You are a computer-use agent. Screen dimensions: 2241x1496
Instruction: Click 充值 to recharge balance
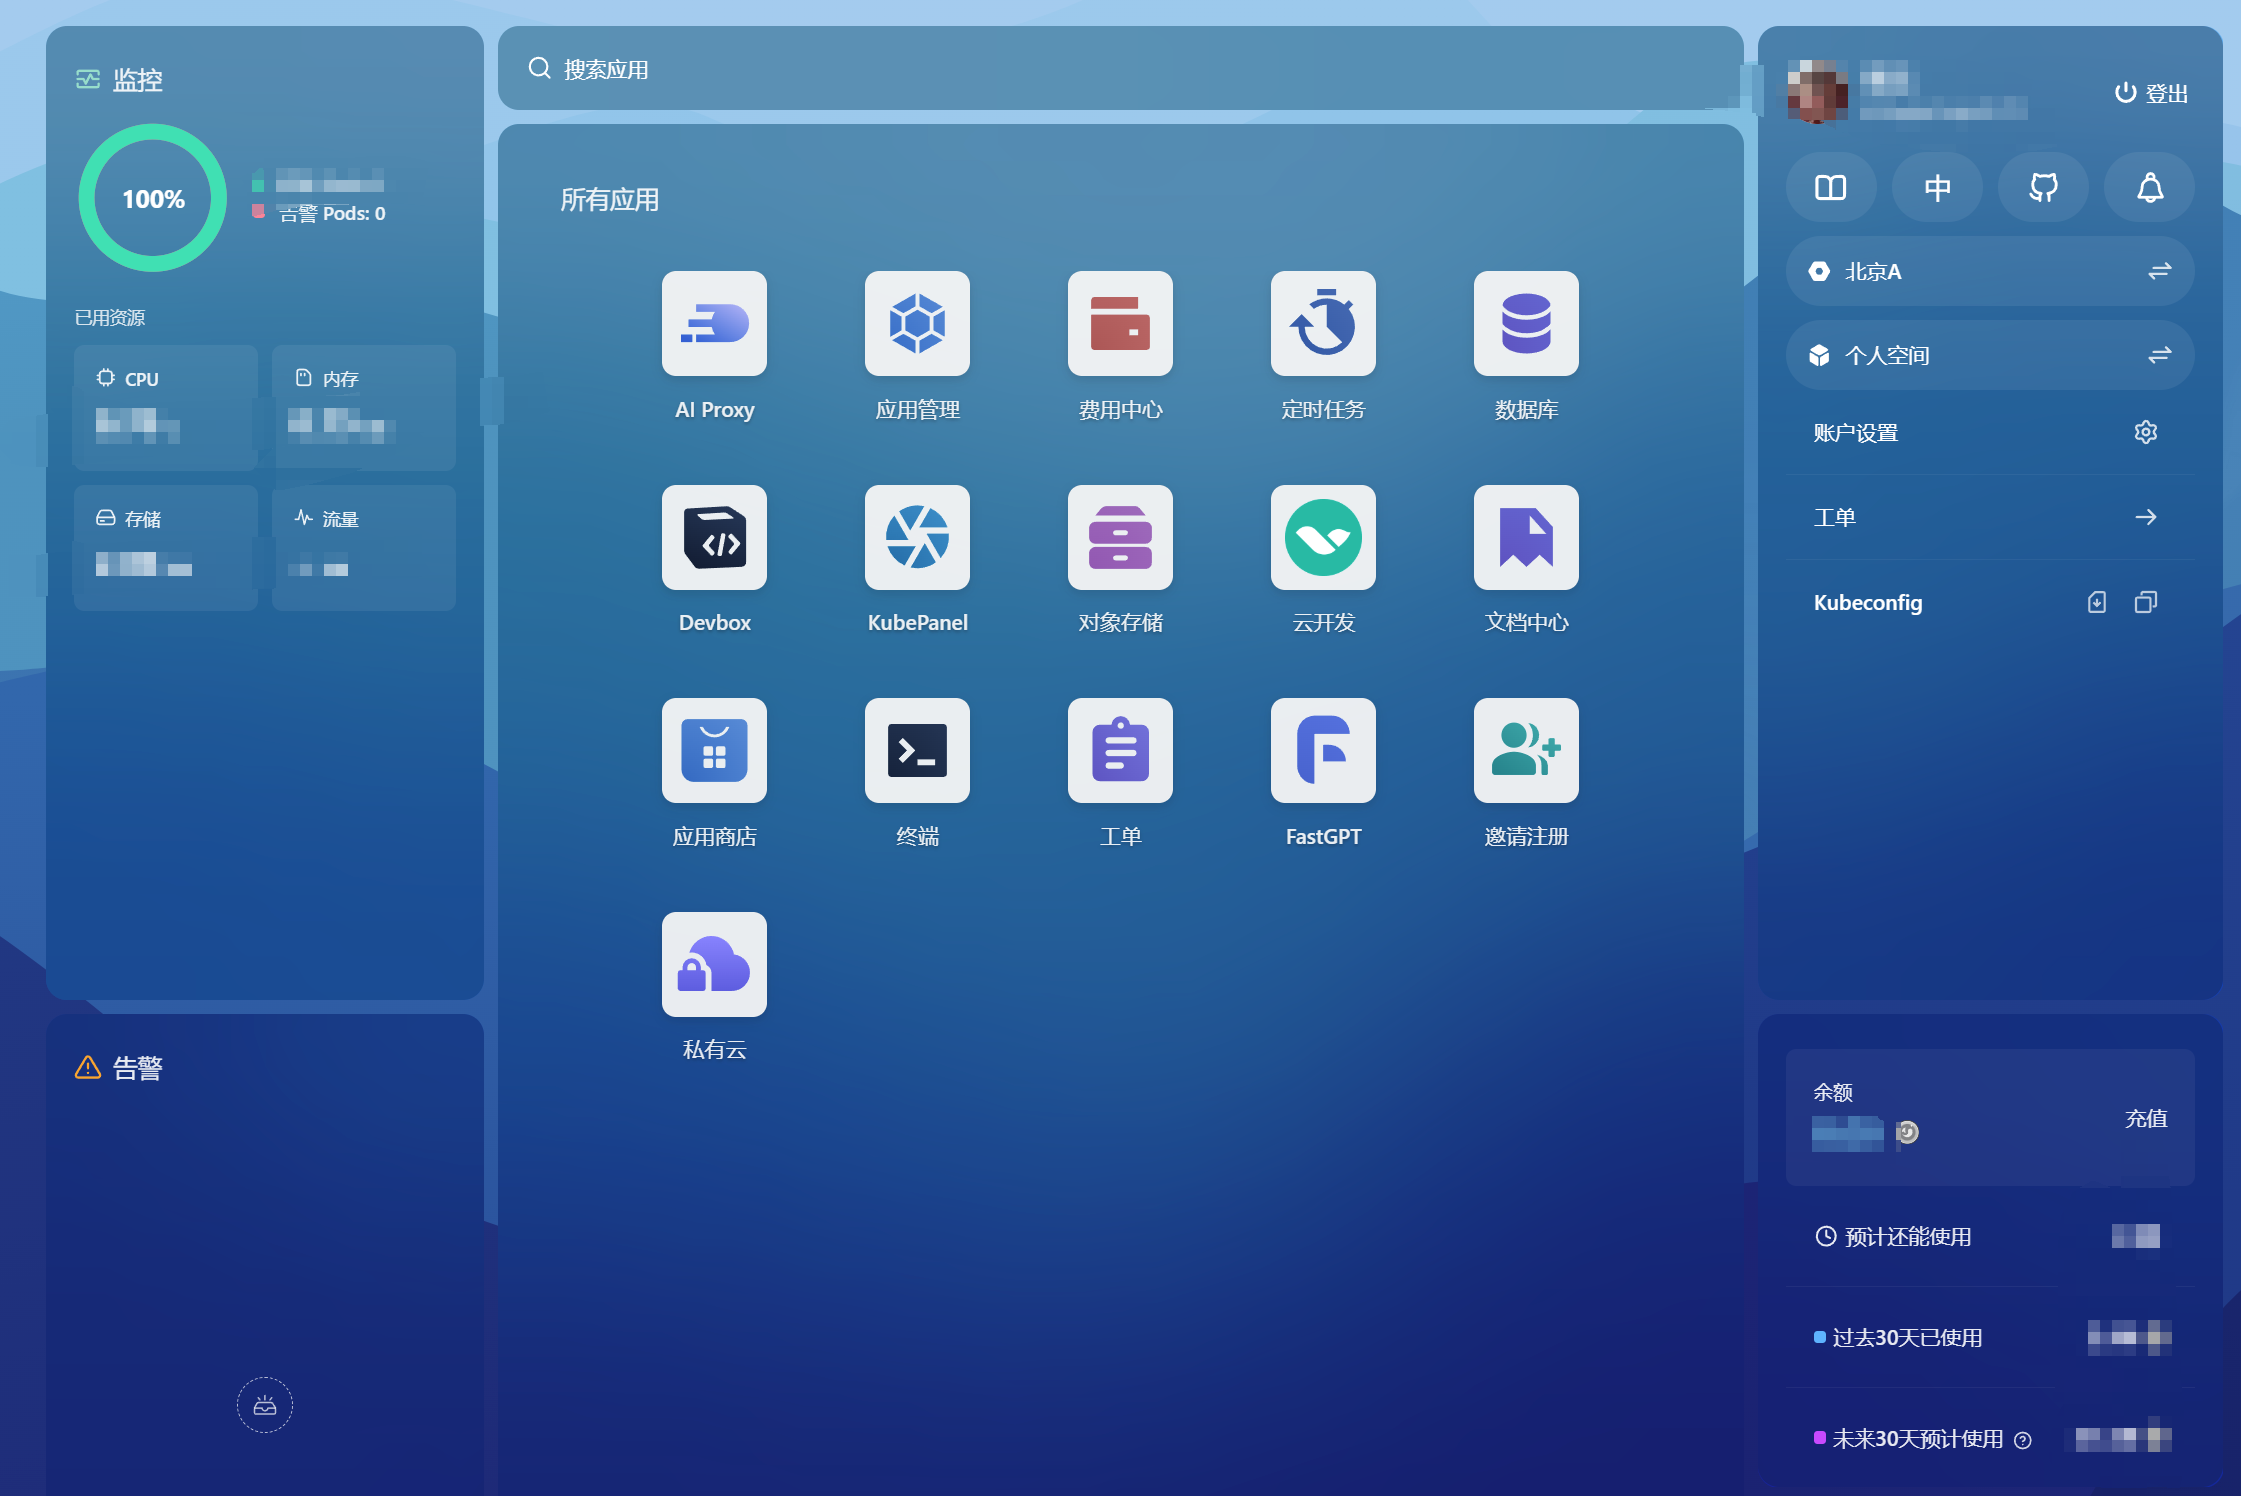coord(2146,1118)
